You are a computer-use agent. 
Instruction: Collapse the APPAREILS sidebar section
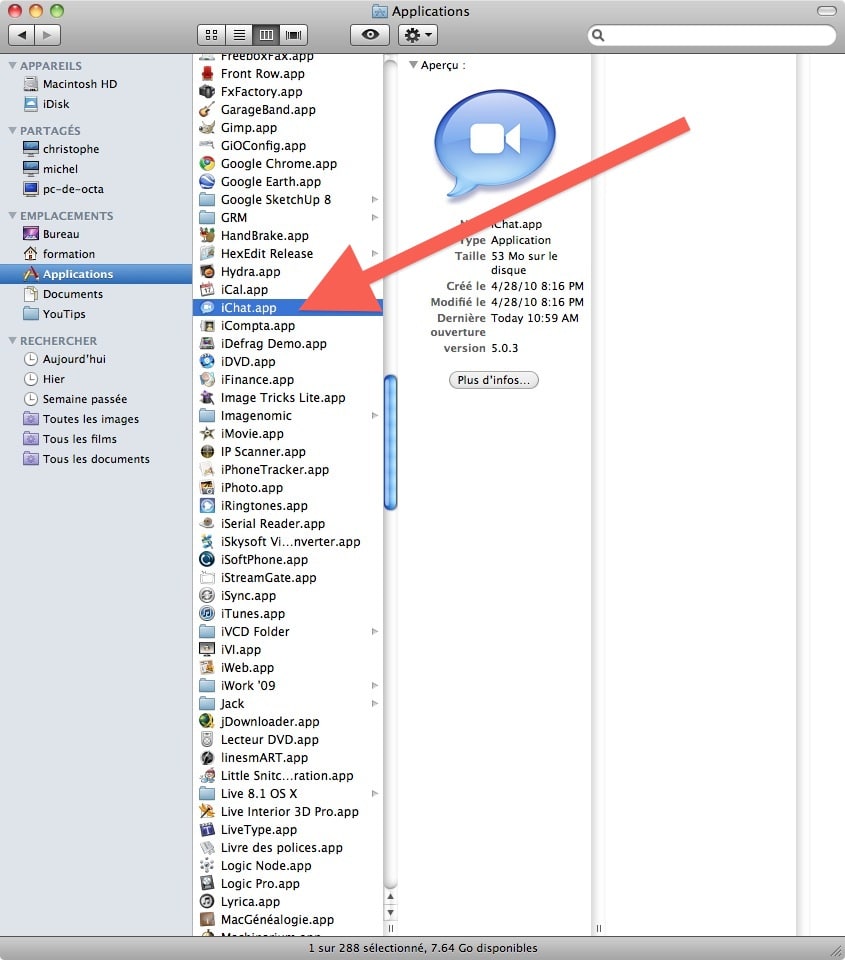pos(12,65)
